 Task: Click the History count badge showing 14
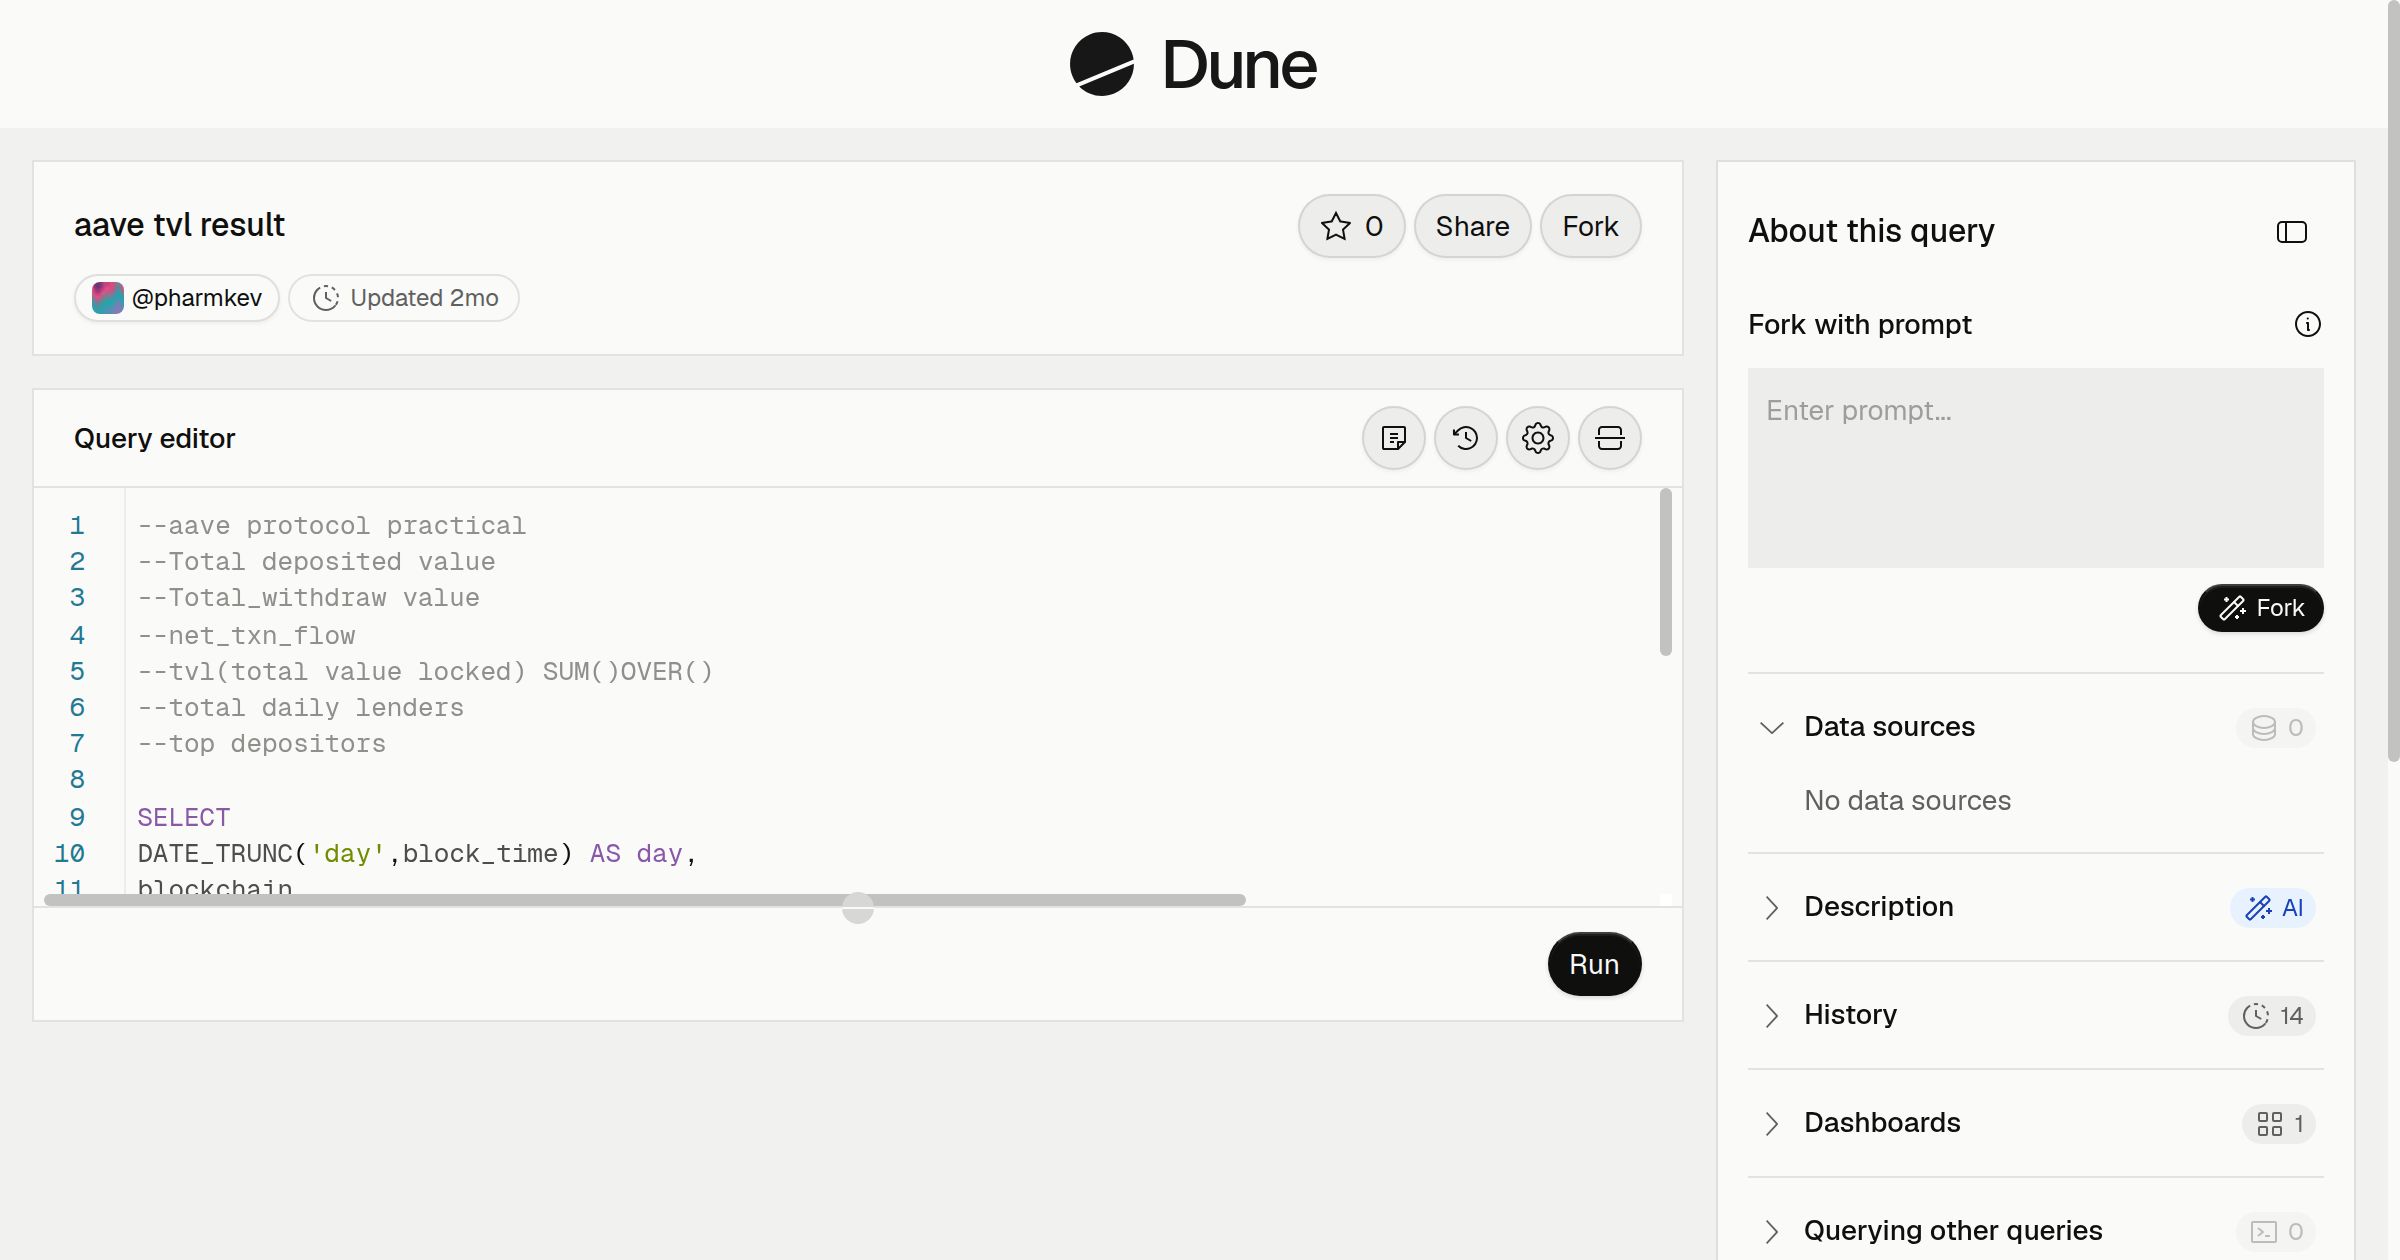click(2272, 1015)
